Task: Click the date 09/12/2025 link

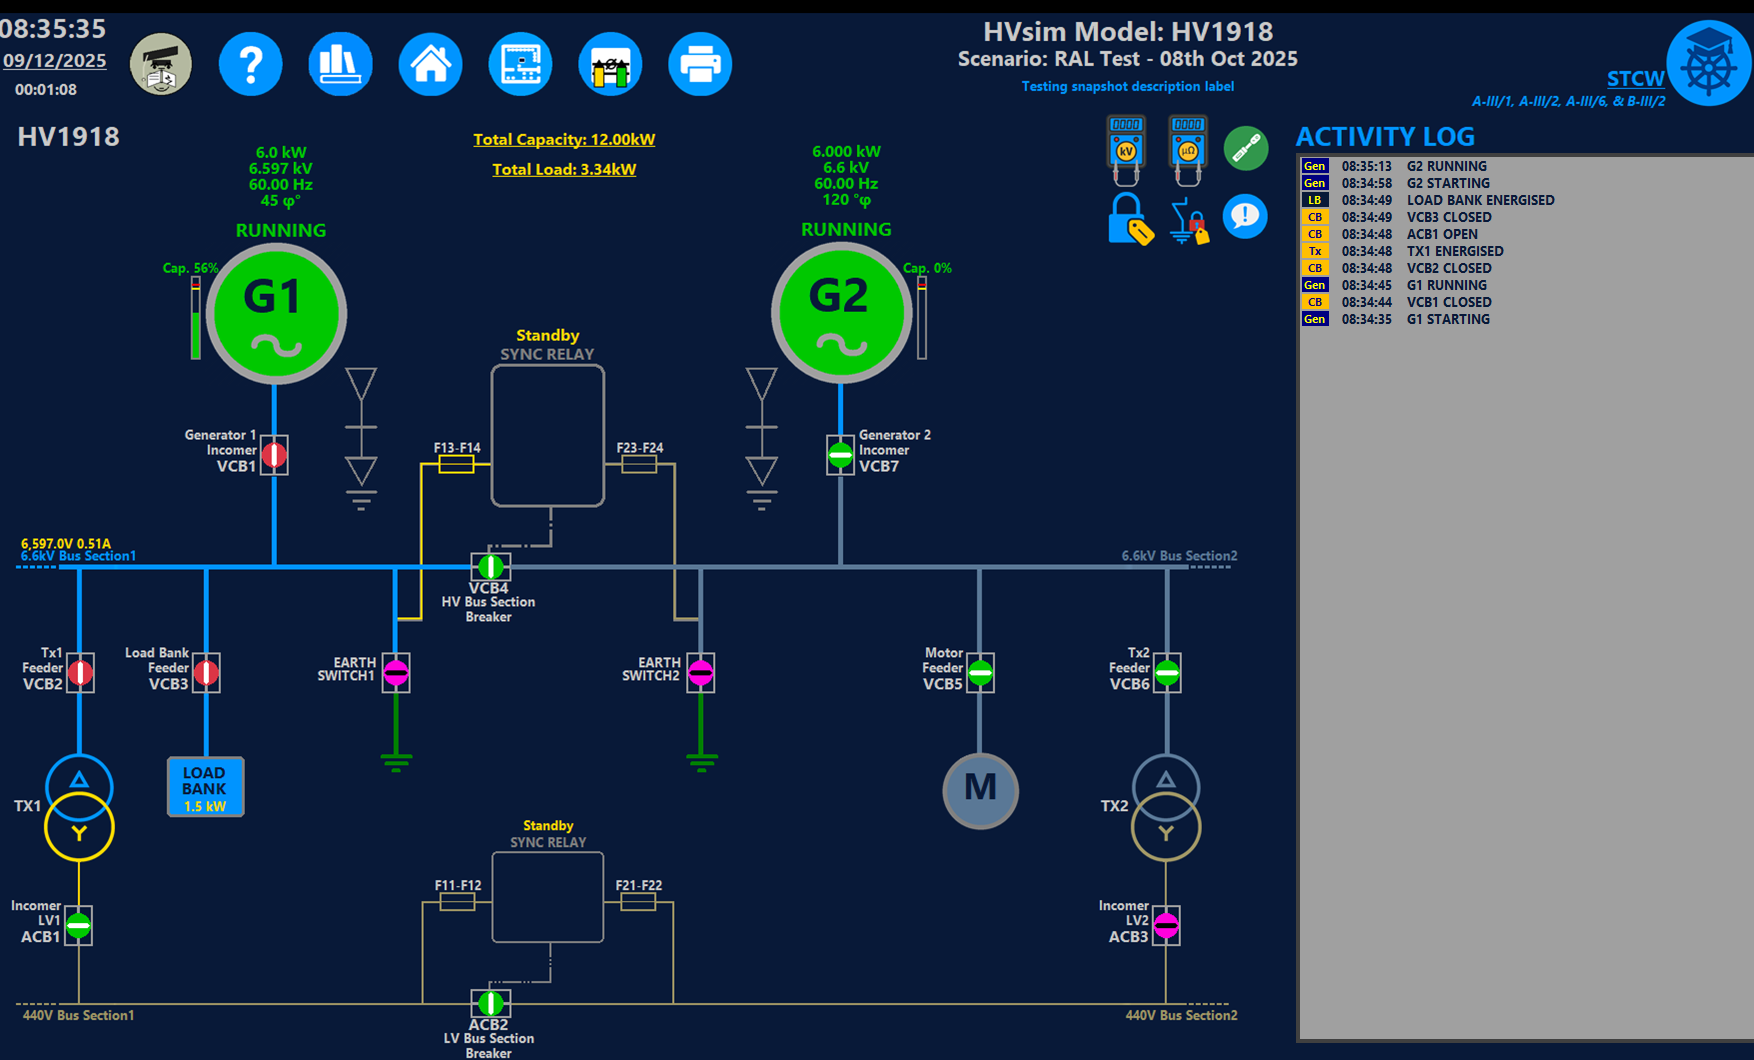Action: (x=54, y=61)
